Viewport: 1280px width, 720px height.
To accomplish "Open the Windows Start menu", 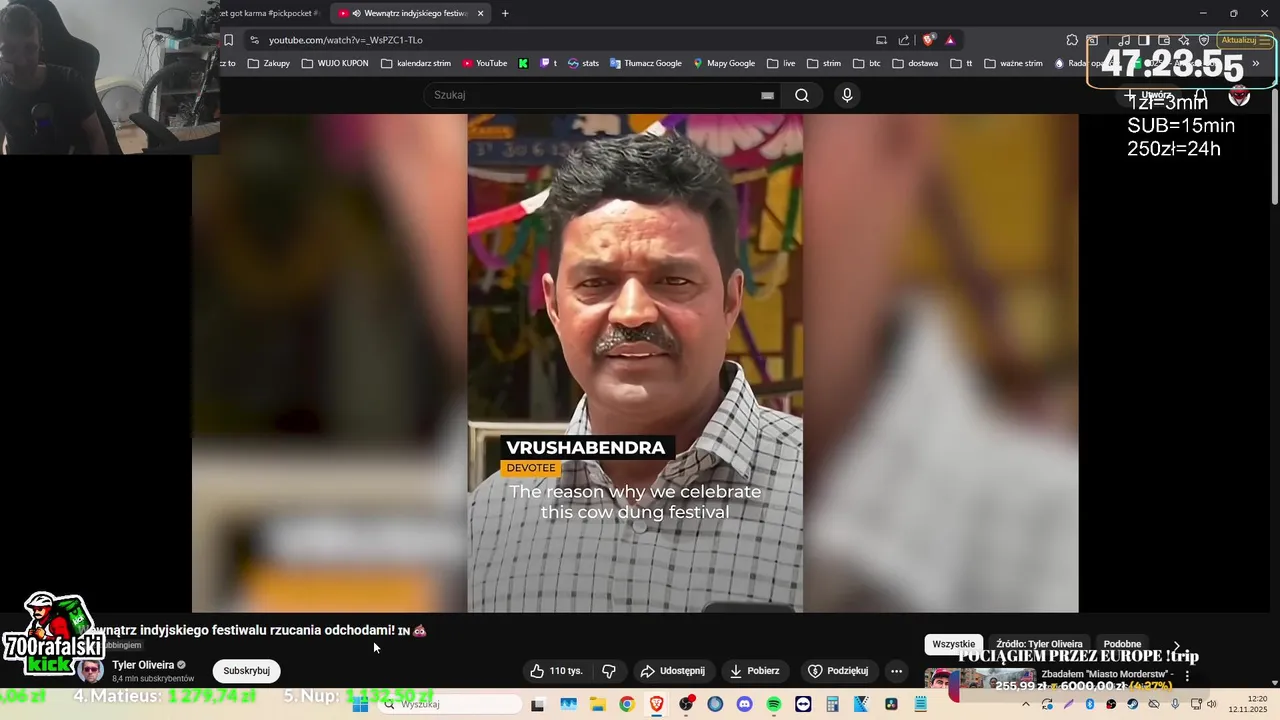I will pos(360,704).
